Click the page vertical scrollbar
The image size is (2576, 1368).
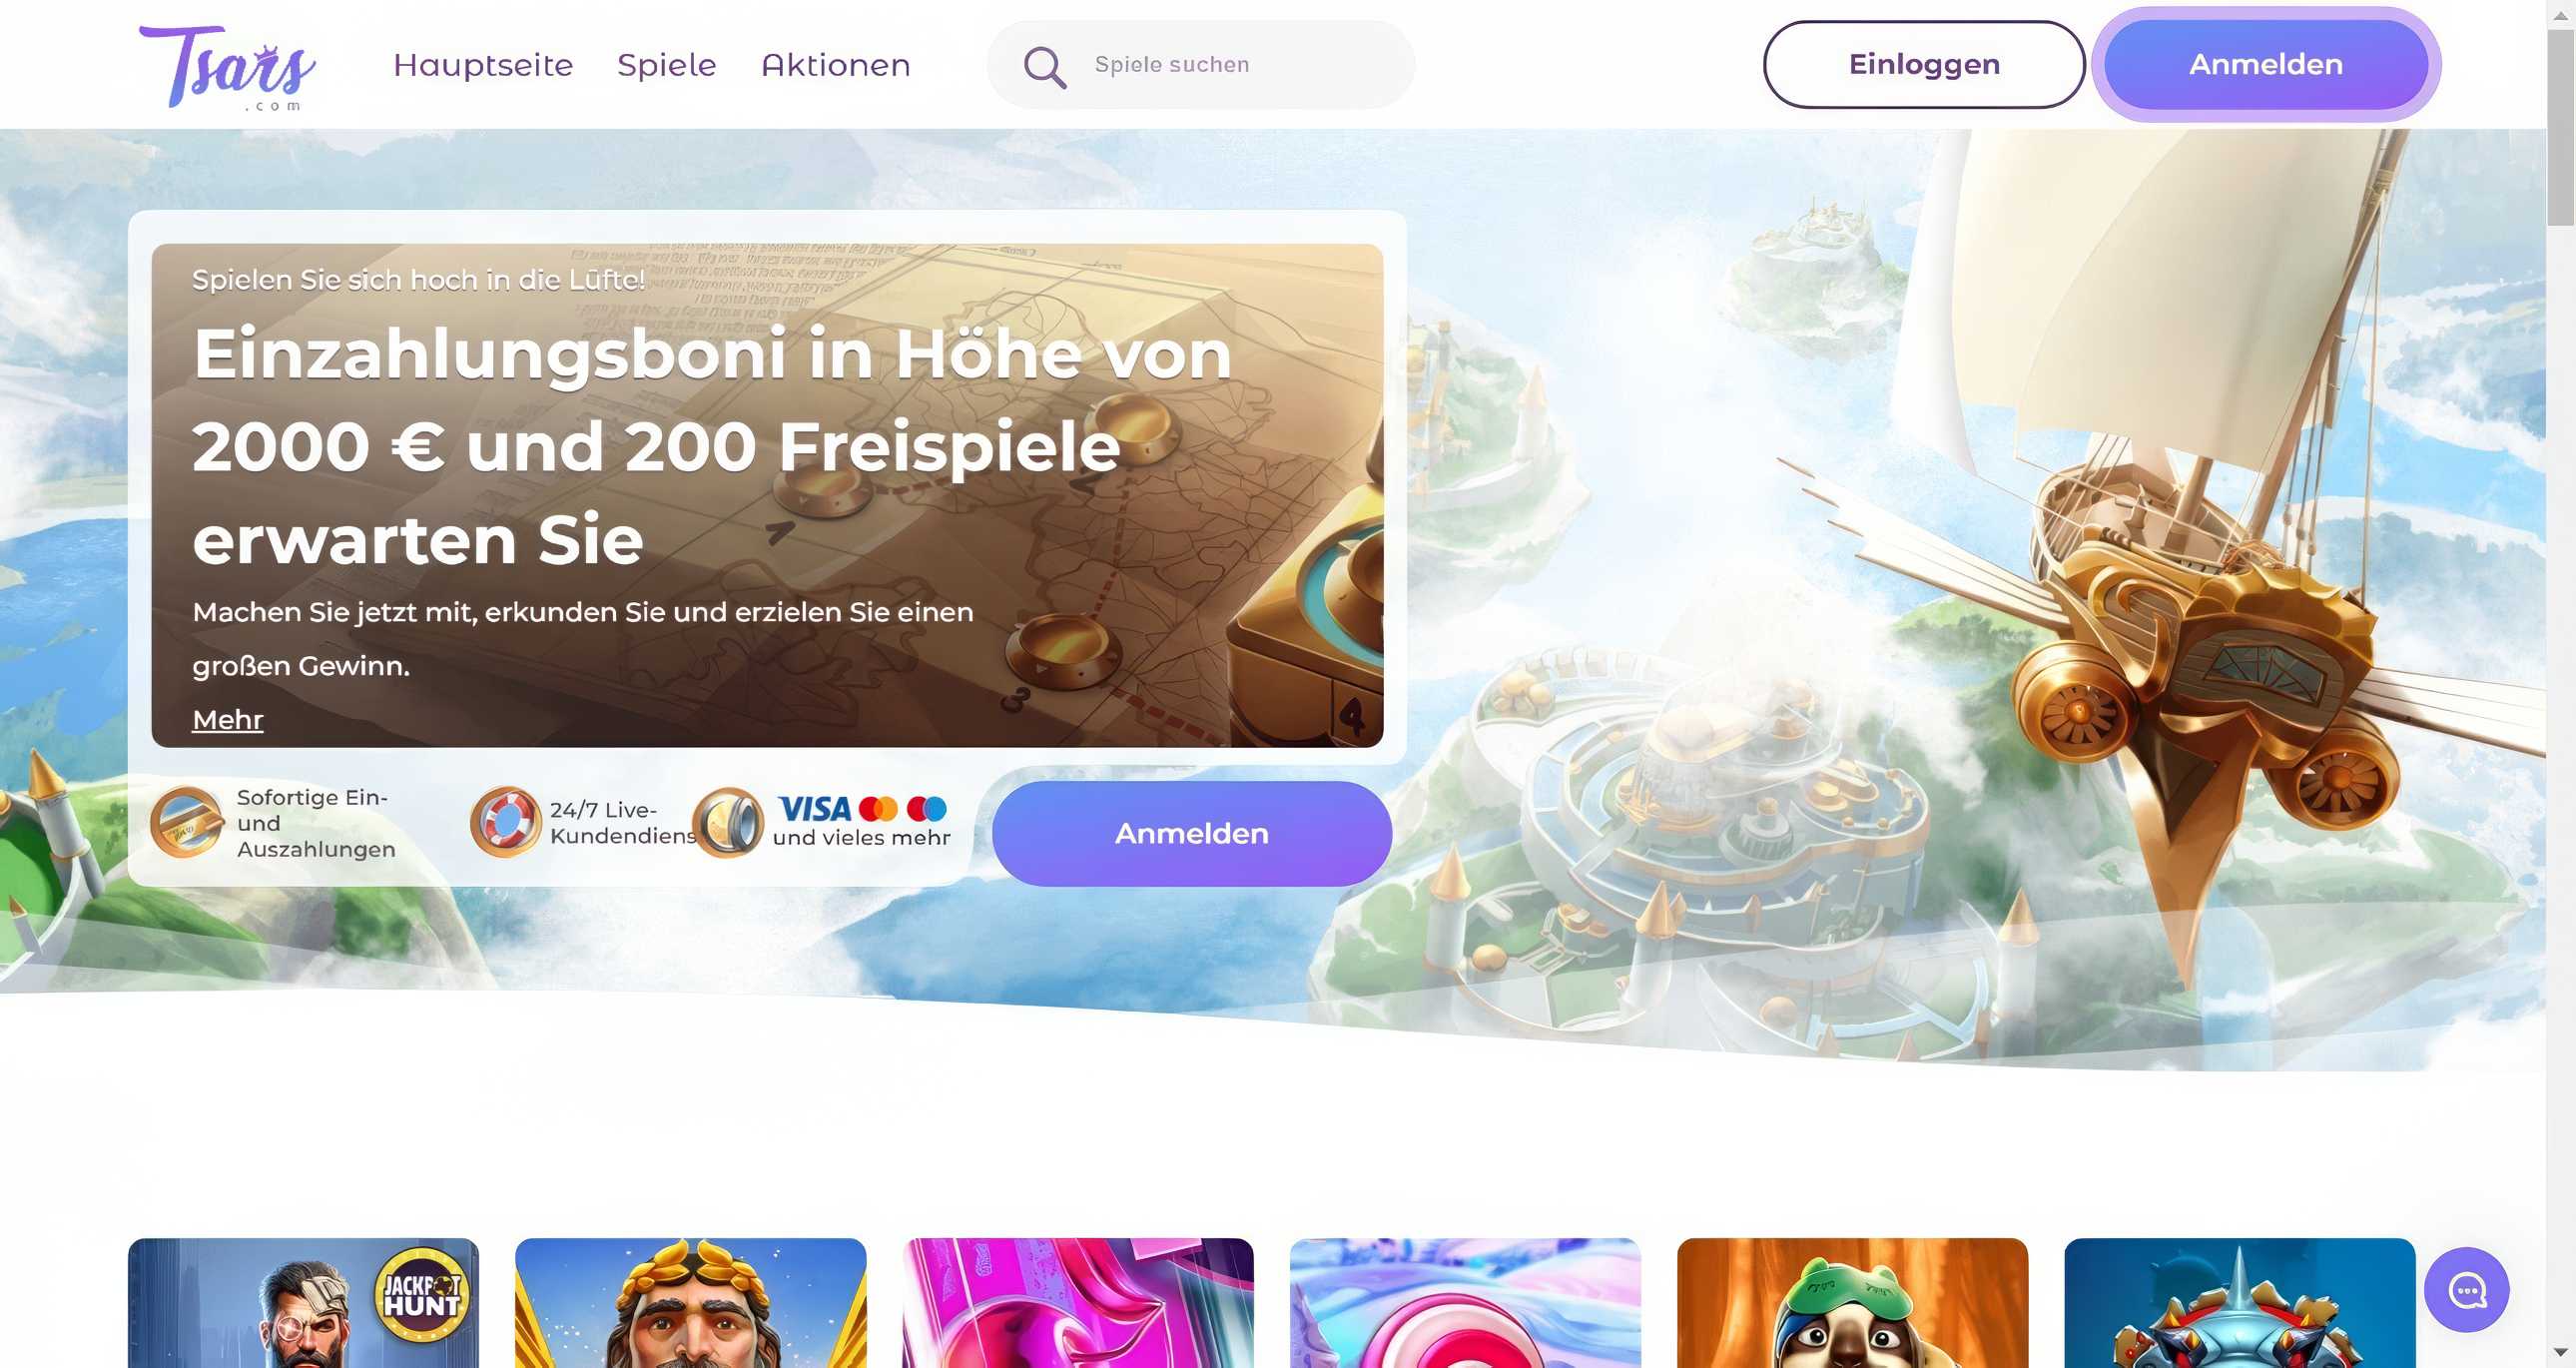coord(2560,684)
